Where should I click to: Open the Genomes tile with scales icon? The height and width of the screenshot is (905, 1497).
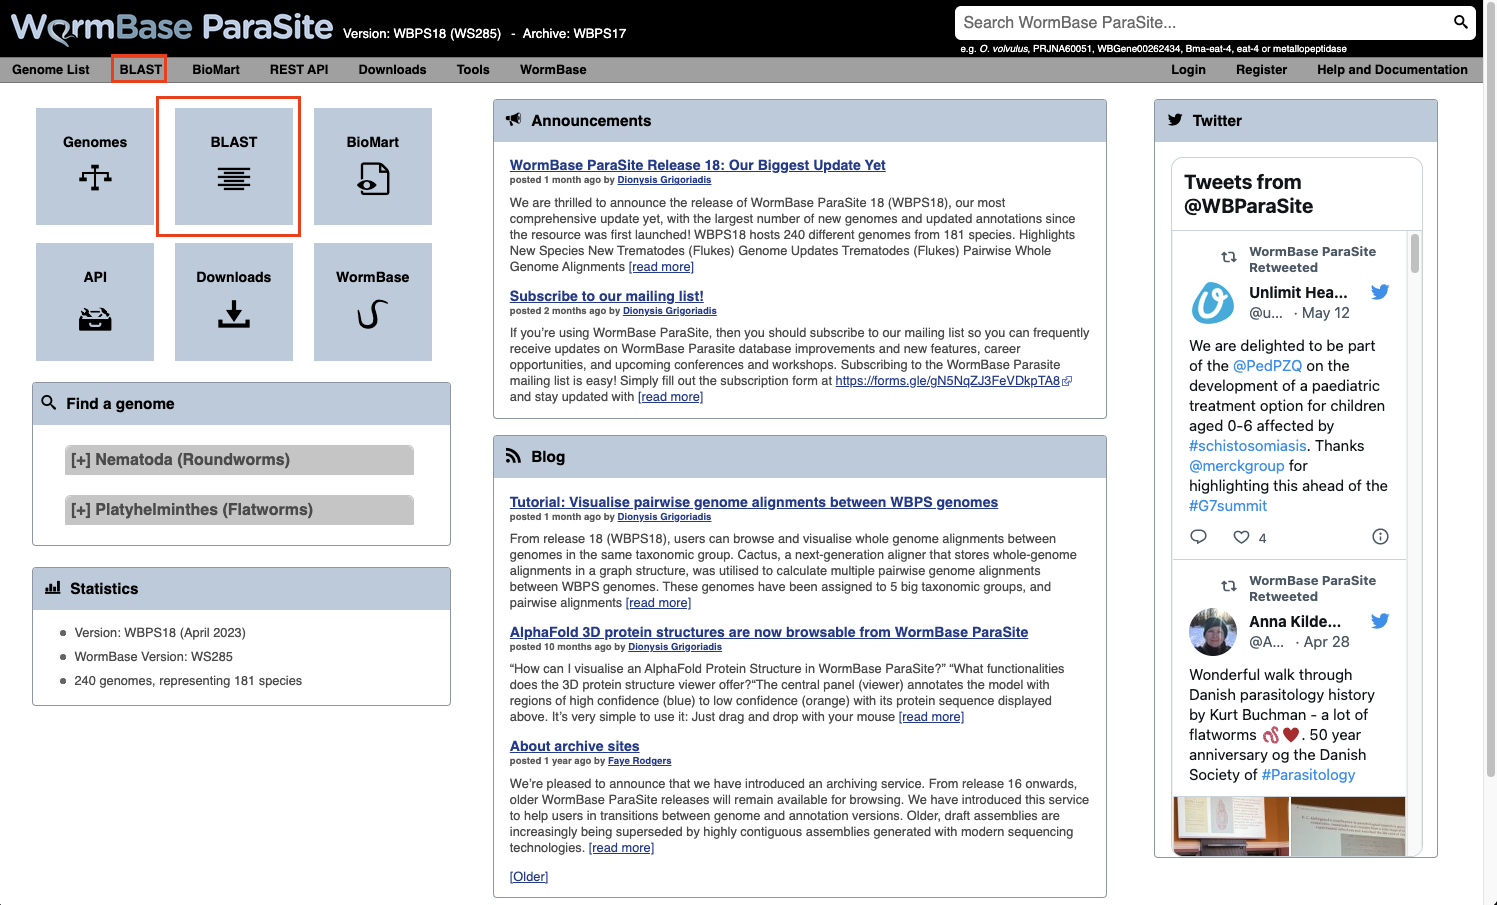coord(95,166)
